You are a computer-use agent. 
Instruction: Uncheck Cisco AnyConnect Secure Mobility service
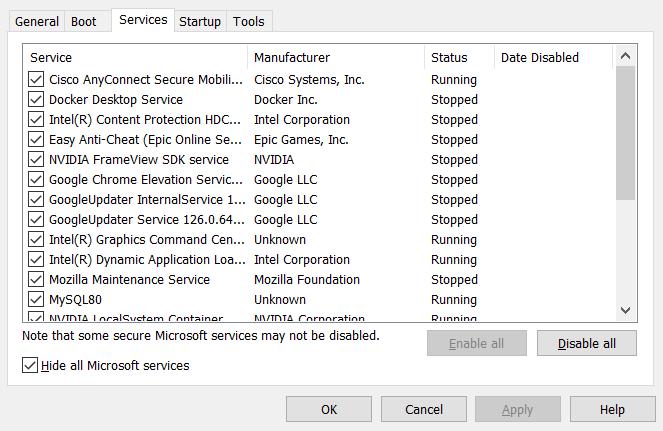[x=36, y=80]
